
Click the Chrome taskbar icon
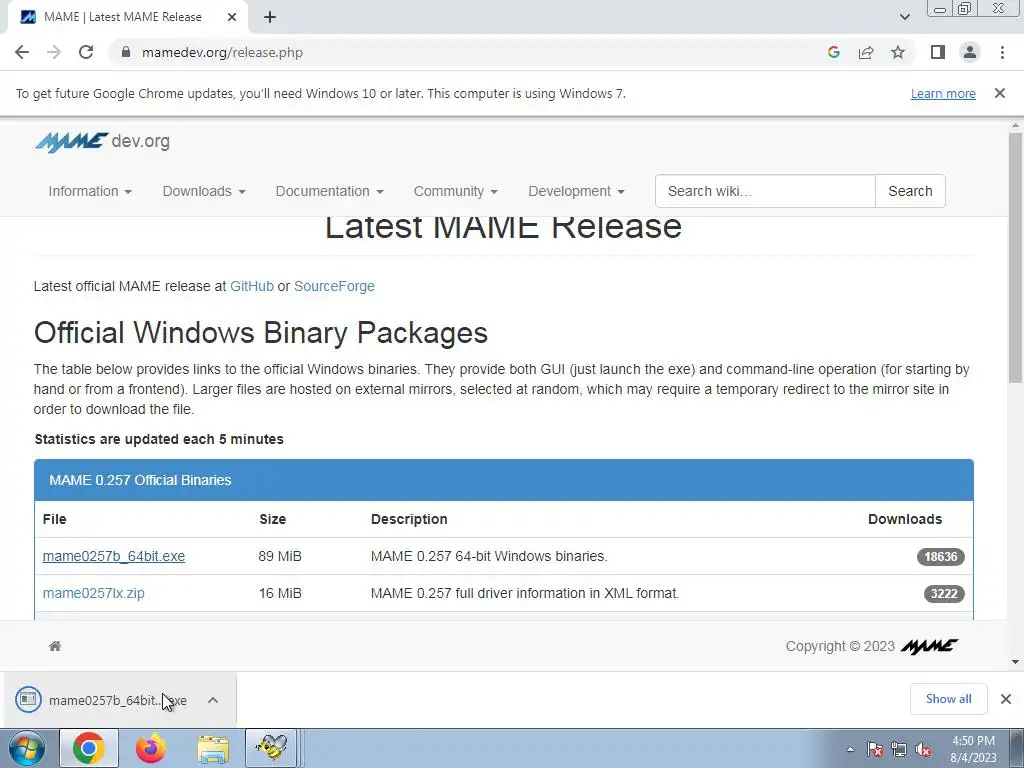coord(89,748)
